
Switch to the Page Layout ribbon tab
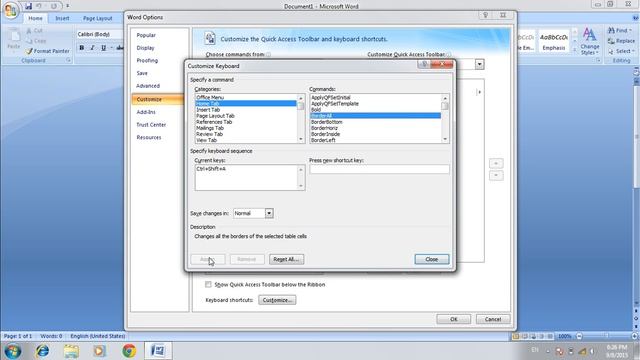[x=98, y=18]
